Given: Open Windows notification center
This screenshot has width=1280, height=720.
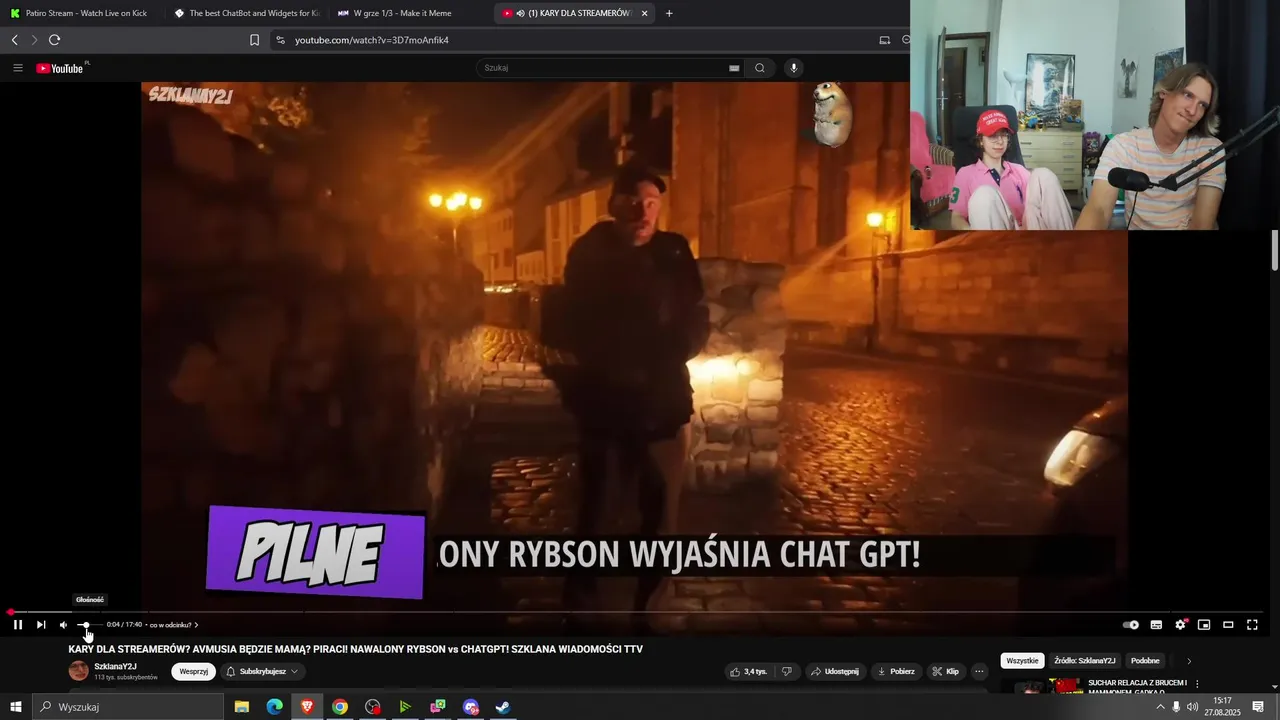Looking at the screenshot, I should click(x=1258, y=707).
